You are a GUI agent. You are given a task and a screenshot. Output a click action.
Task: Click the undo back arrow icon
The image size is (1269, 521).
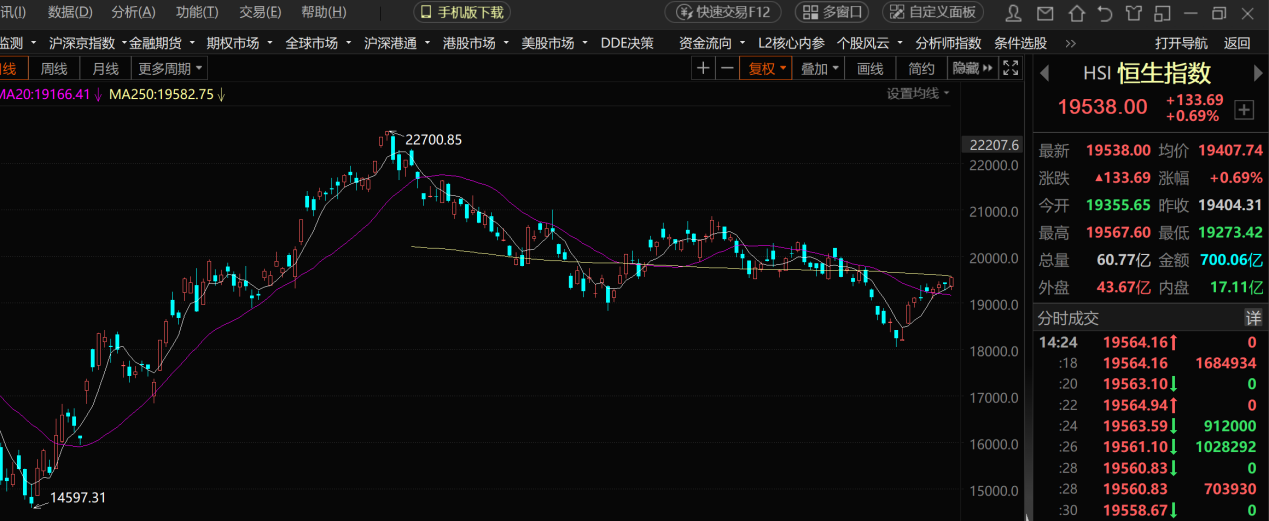pos(1105,13)
